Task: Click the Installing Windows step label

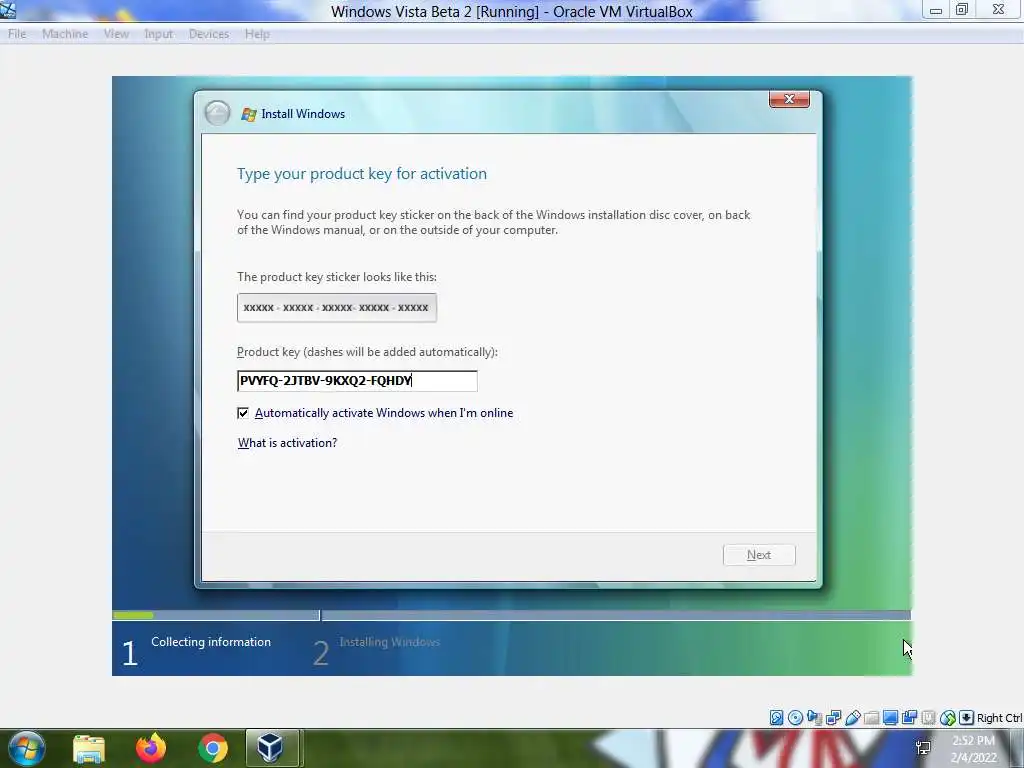Action: [x=389, y=642]
